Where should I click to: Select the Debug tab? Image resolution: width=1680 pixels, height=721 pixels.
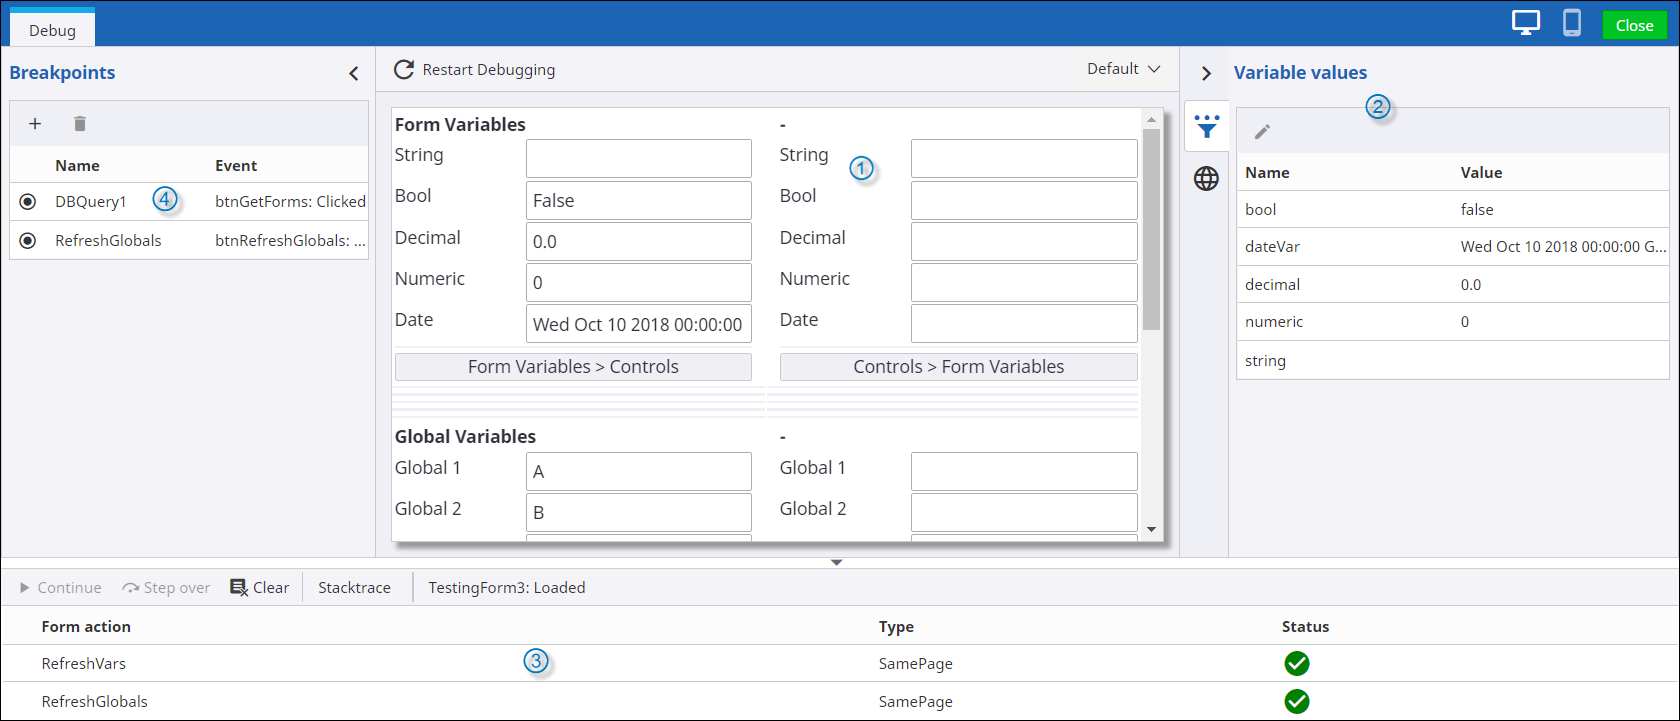tap(52, 30)
